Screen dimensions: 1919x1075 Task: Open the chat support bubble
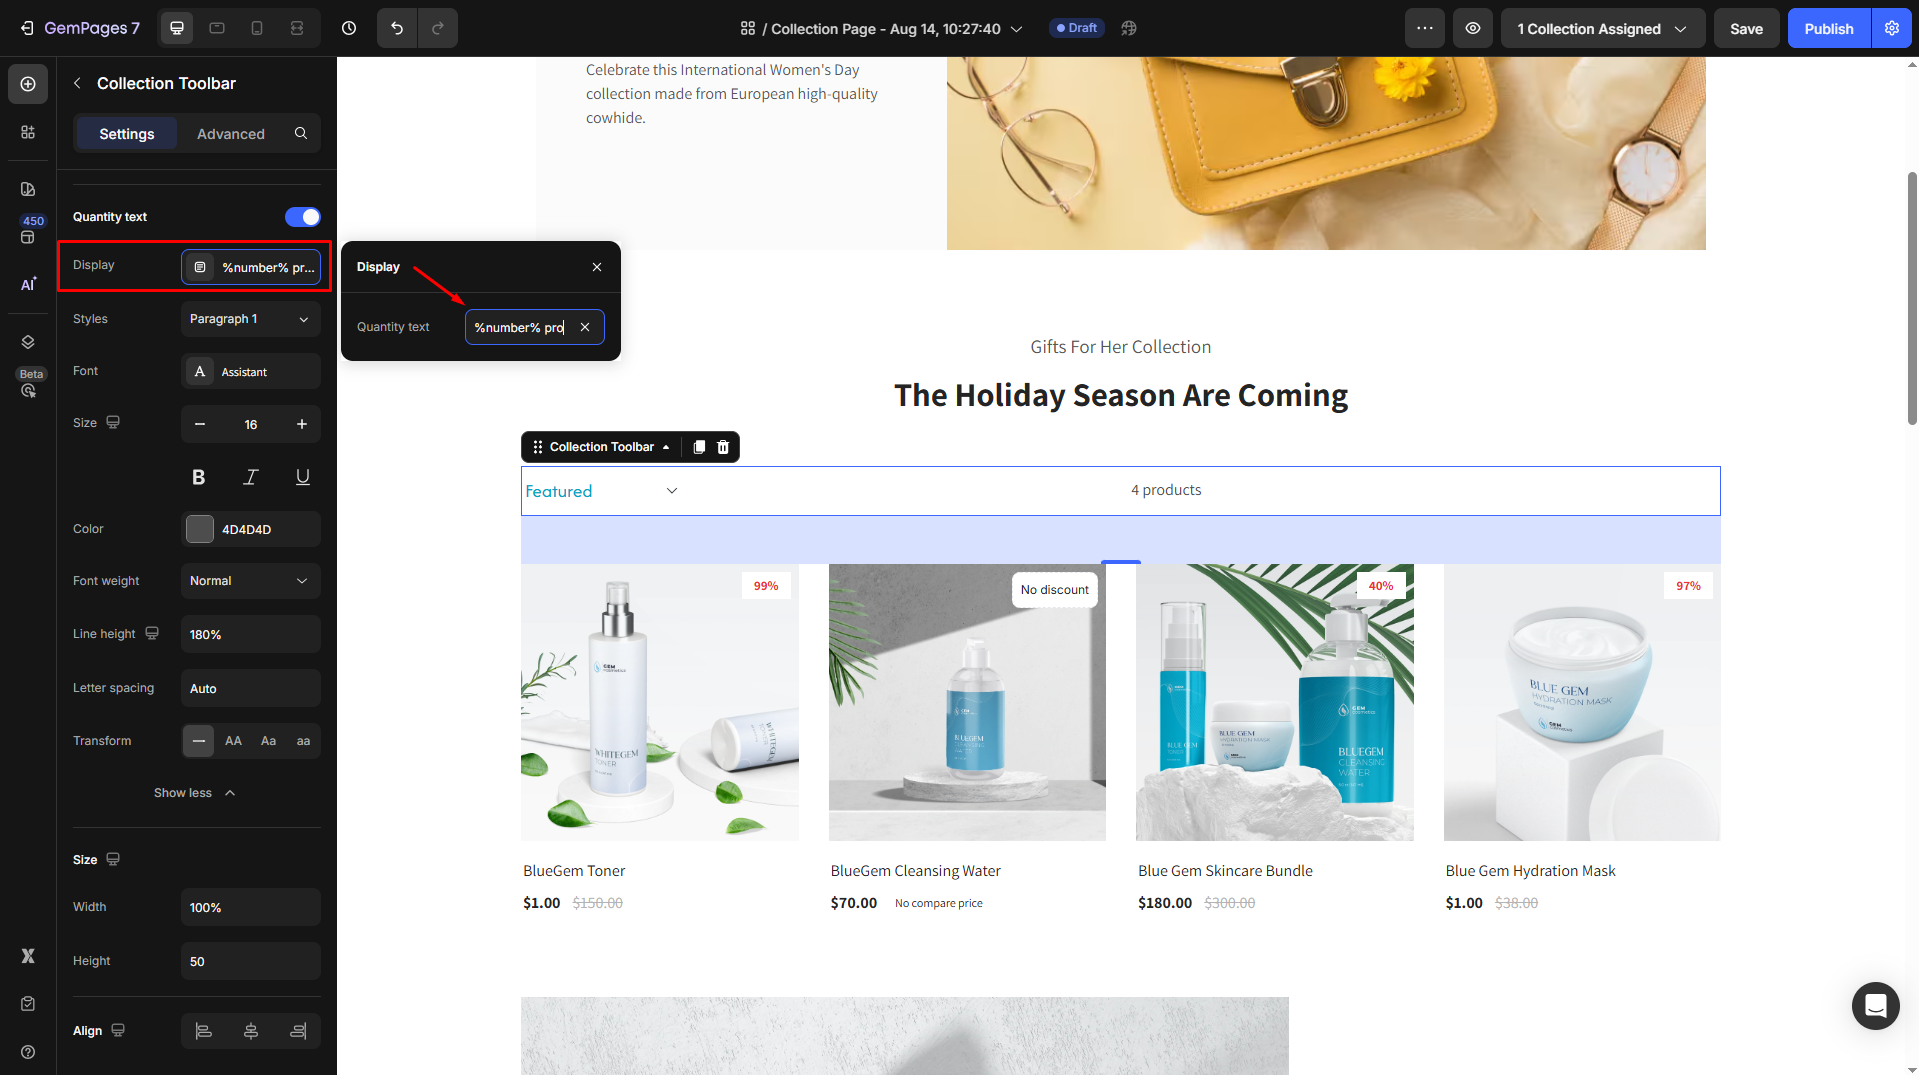click(1875, 1005)
